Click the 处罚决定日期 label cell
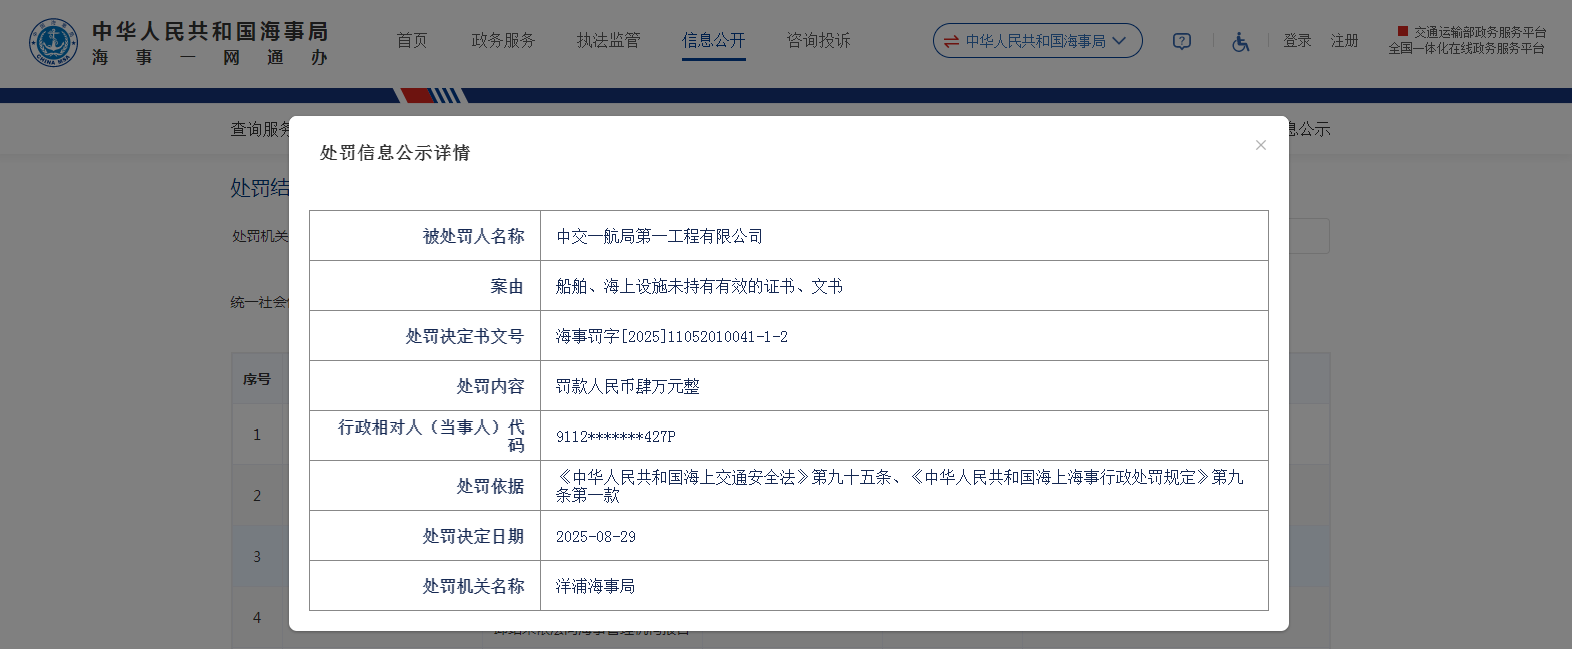Image resolution: width=1572 pixels, height=649 pixels. tap(425, 536)
